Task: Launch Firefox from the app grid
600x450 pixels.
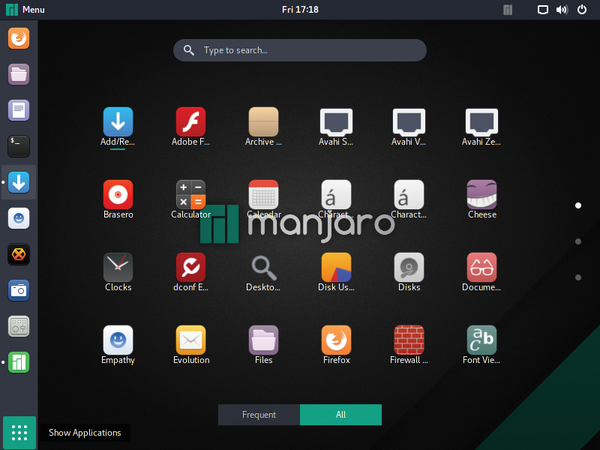Action: coord(336,340)
